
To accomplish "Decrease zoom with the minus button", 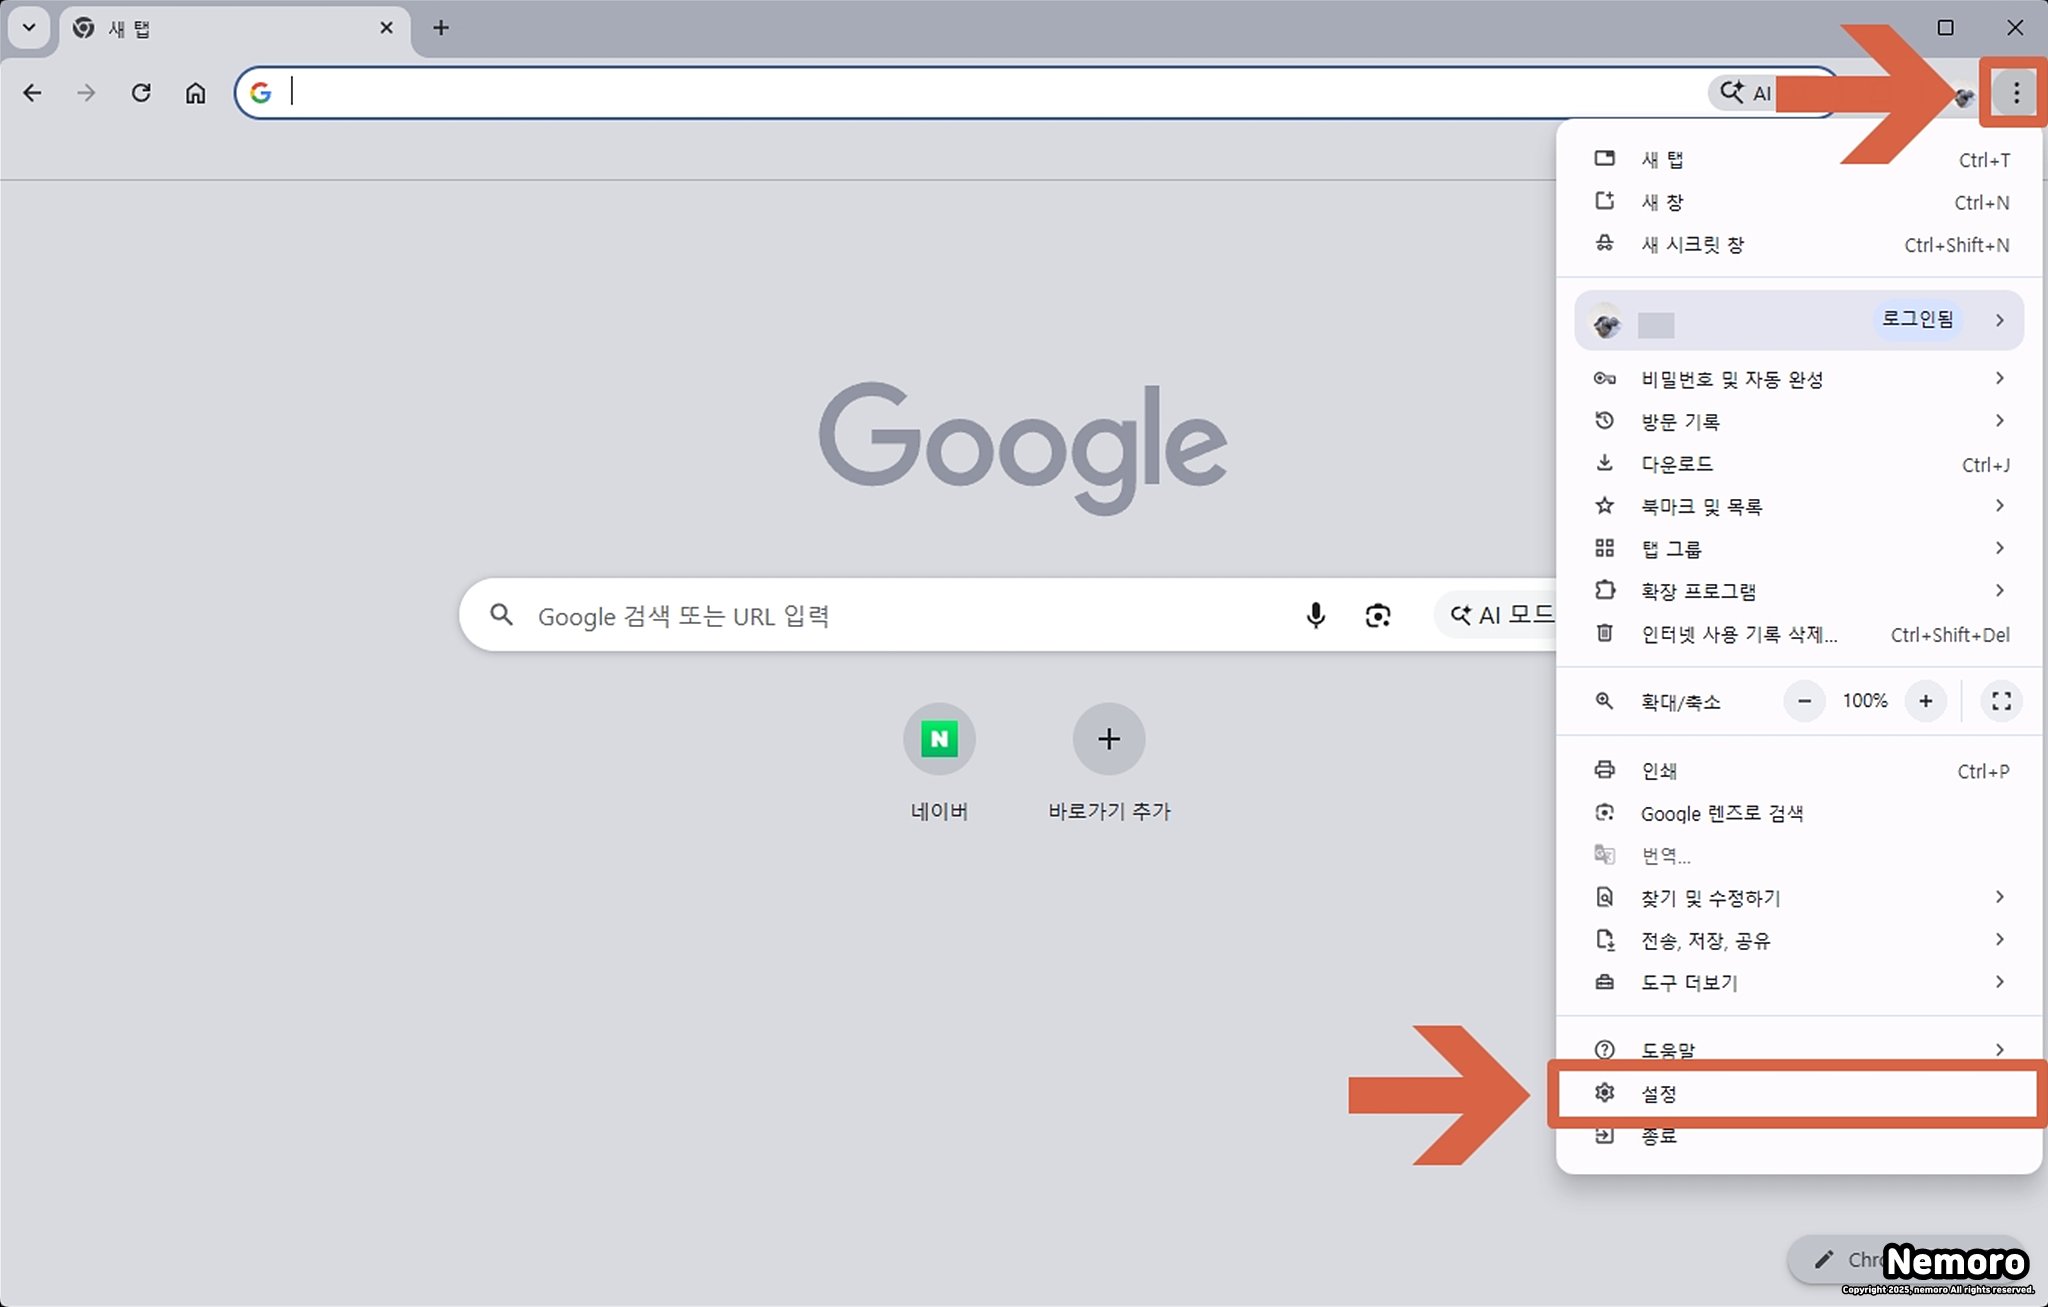I will (1804, 701).
